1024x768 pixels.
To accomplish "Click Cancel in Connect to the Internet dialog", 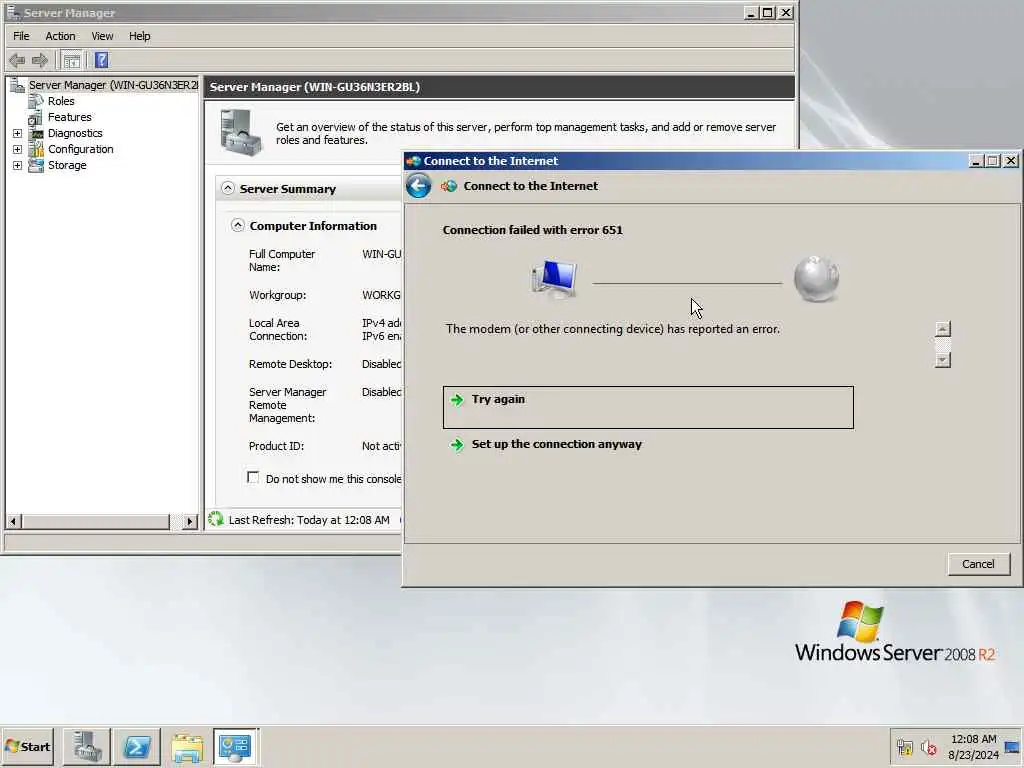I will pyautogui.click(x=978, y=564).
